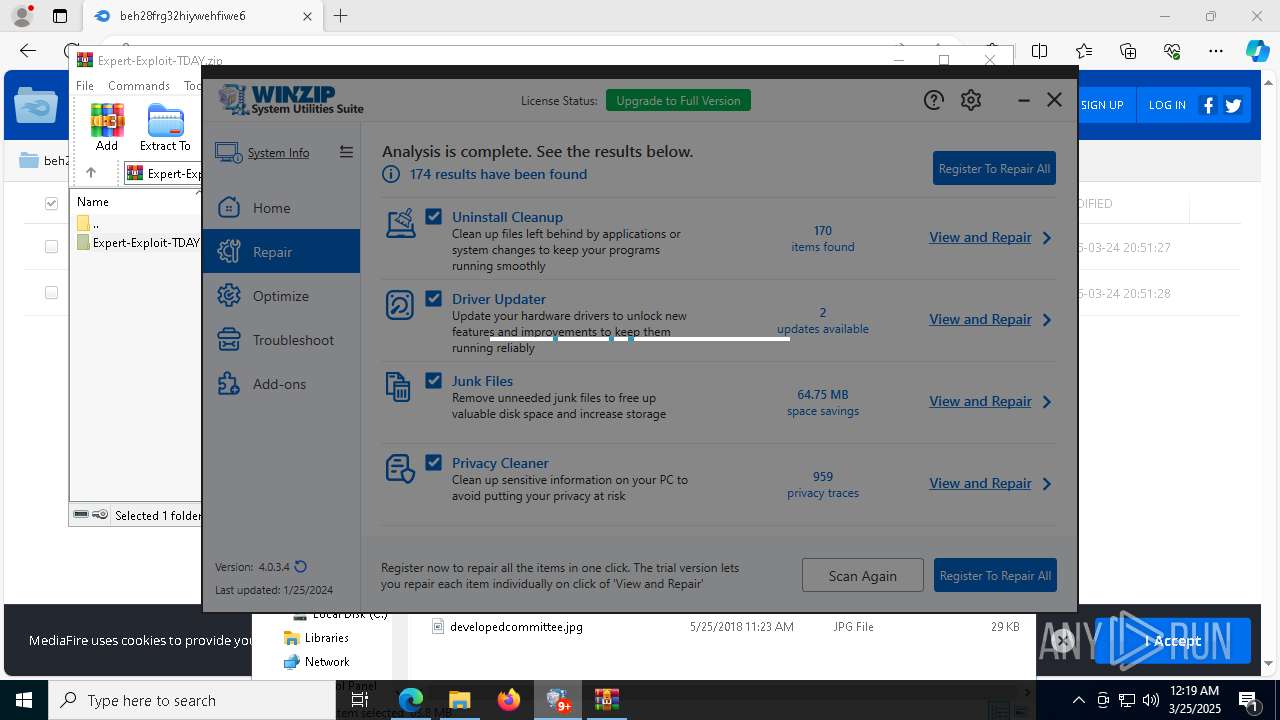Open Microsoft Edge from taskbar

[x=411, y=700]
